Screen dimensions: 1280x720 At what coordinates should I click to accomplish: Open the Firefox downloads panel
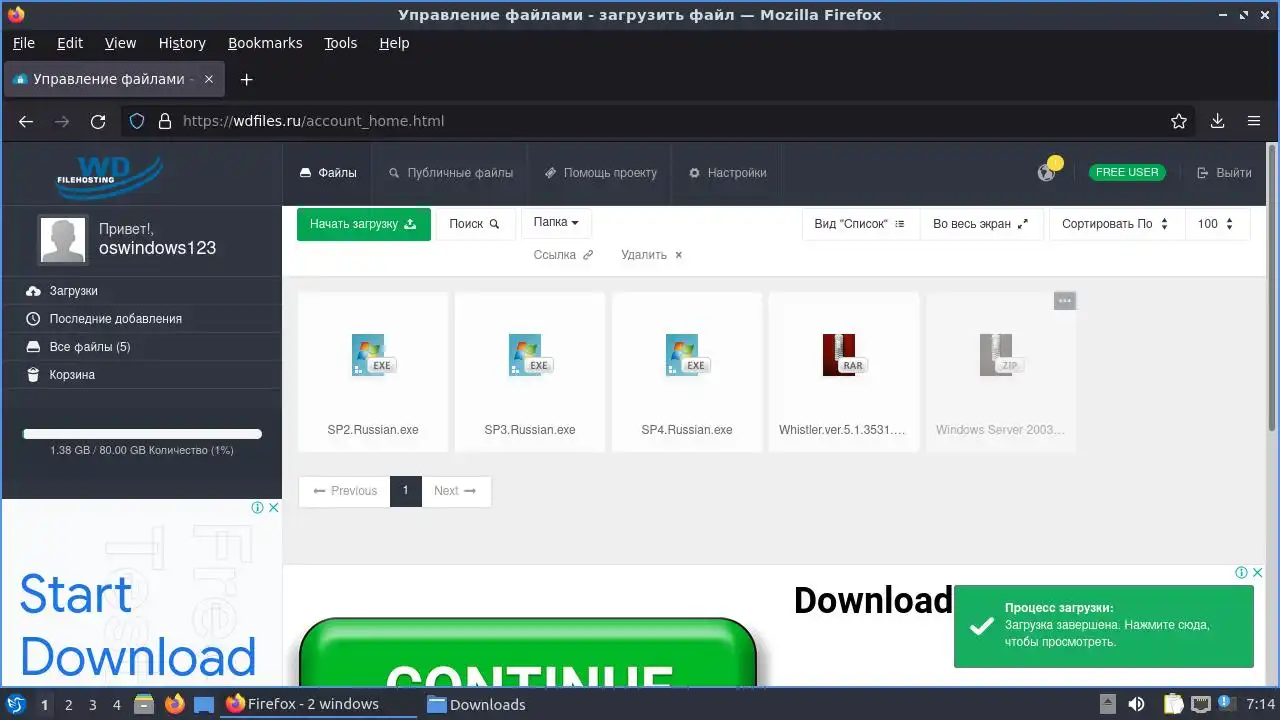tap(1217, 121)
